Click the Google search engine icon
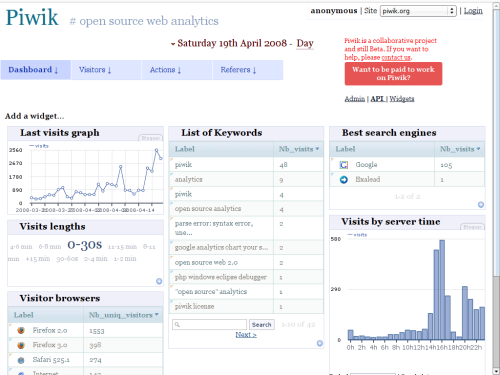 point(344,165)
